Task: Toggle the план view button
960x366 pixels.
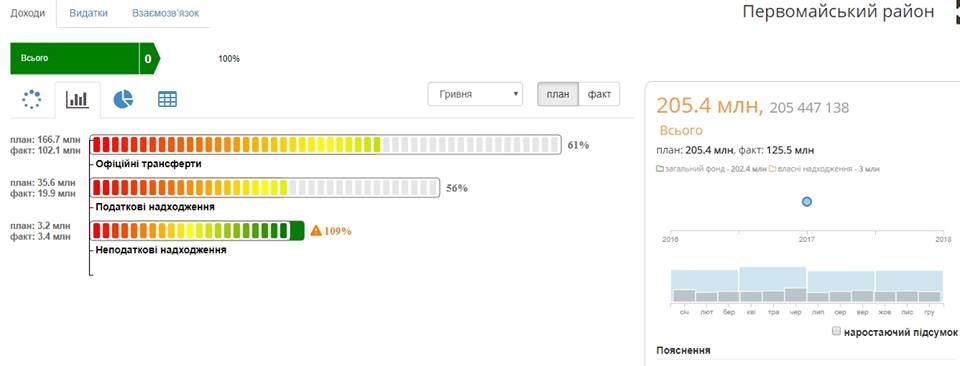Action: [558, 94]
